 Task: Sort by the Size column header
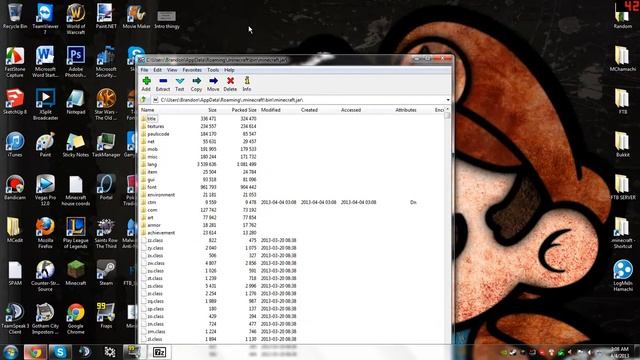click(x=212, y=110)
